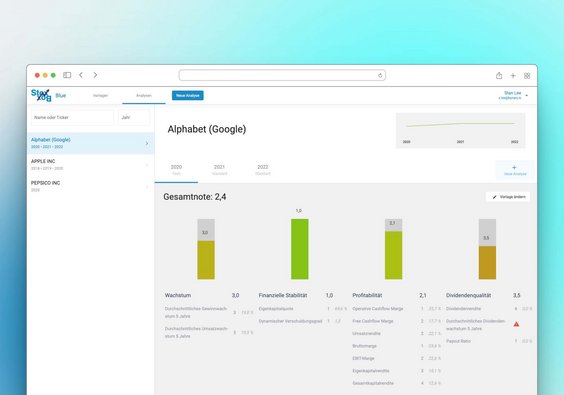Open the Vorlagen menu tab
Screen dimensions: 564x395
[x=100, y=95]
